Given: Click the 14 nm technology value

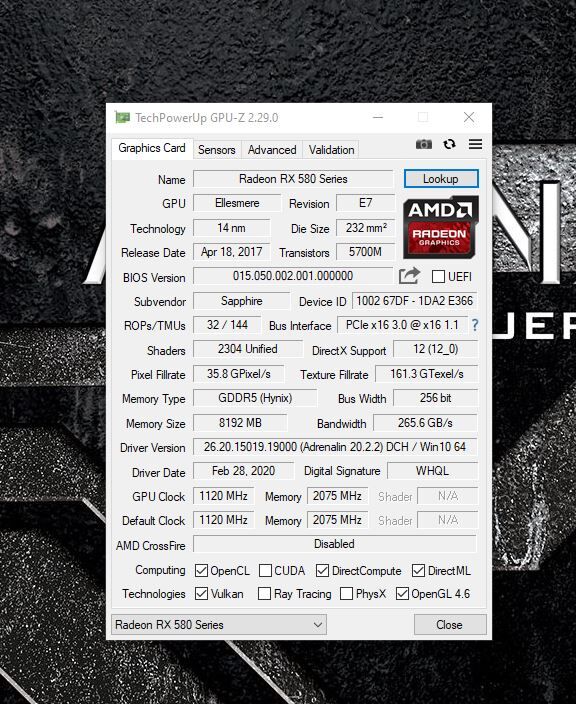Looking at the screenshot, I should [x=232, y=228].
